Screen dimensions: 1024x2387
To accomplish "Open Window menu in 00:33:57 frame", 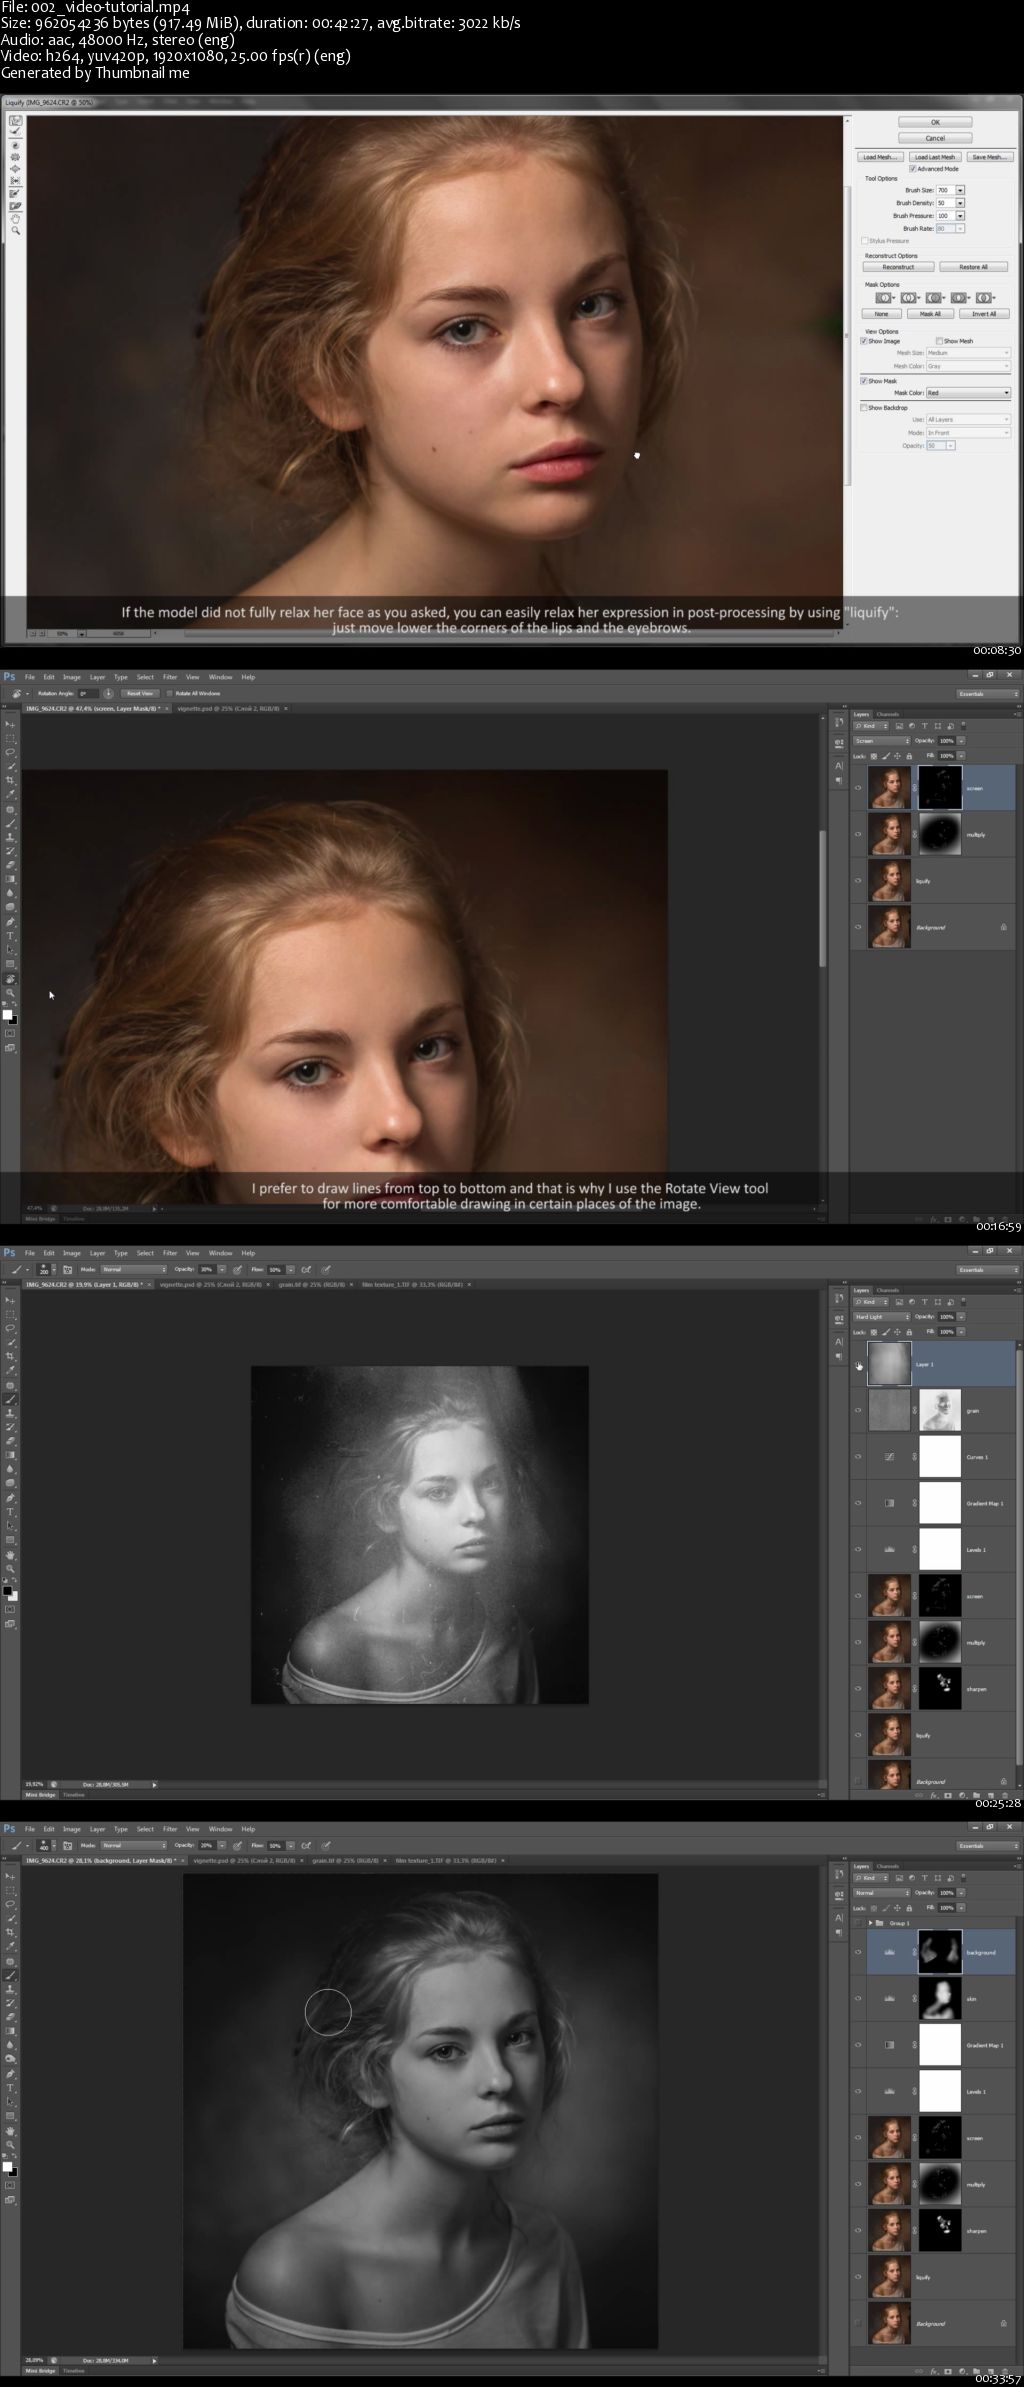I will tap(220, 1829).
